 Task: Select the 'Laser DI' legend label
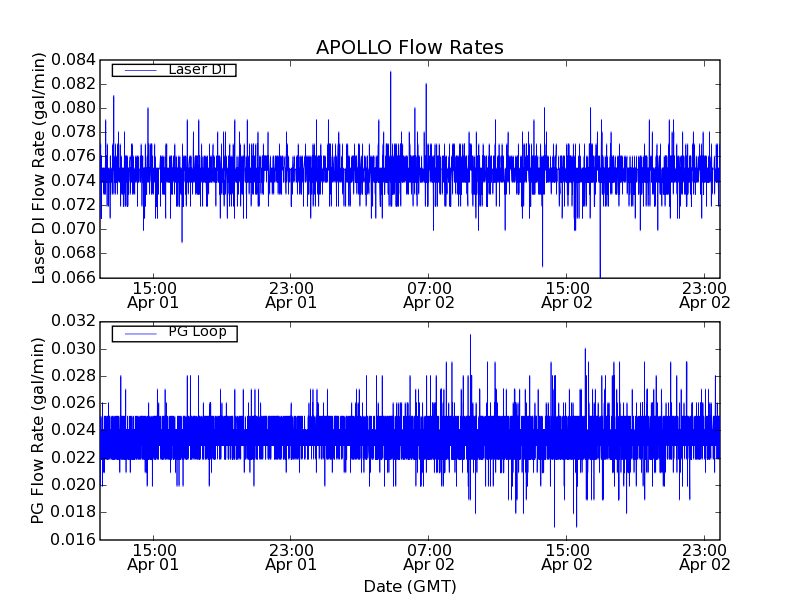click(x=197, y=69)
